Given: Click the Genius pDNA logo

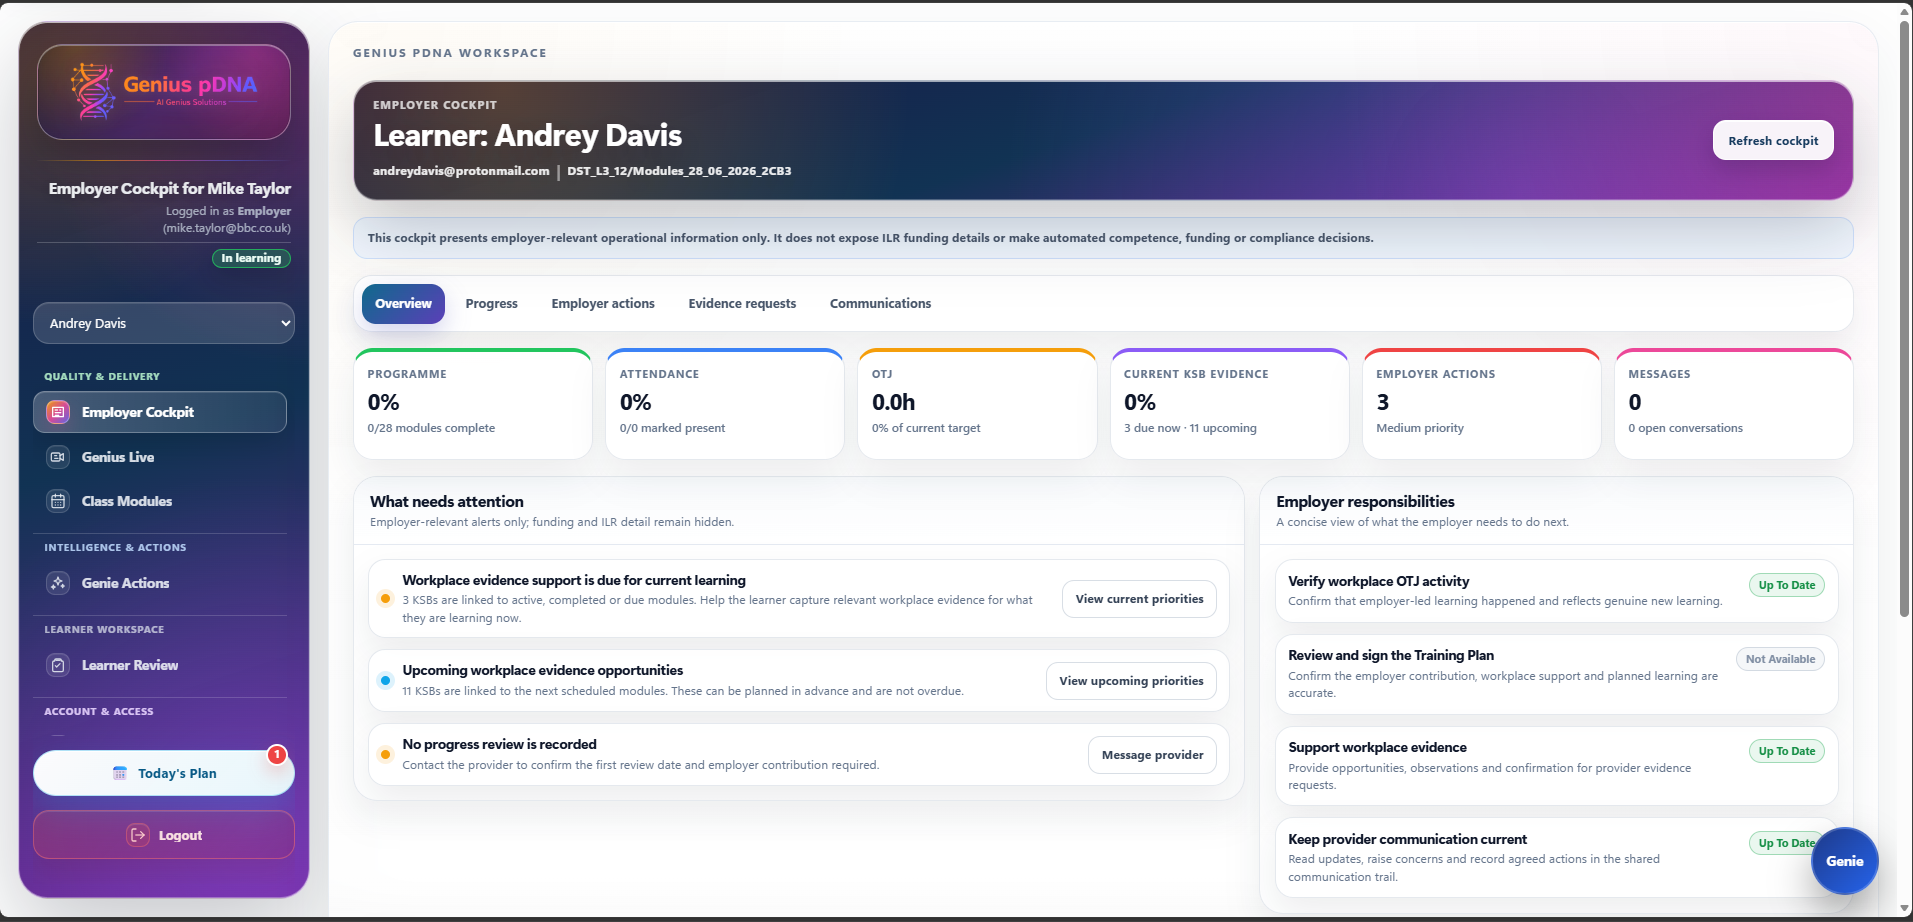Looking at the screenshot, I should pyautogui.click(x=164, y=91).
